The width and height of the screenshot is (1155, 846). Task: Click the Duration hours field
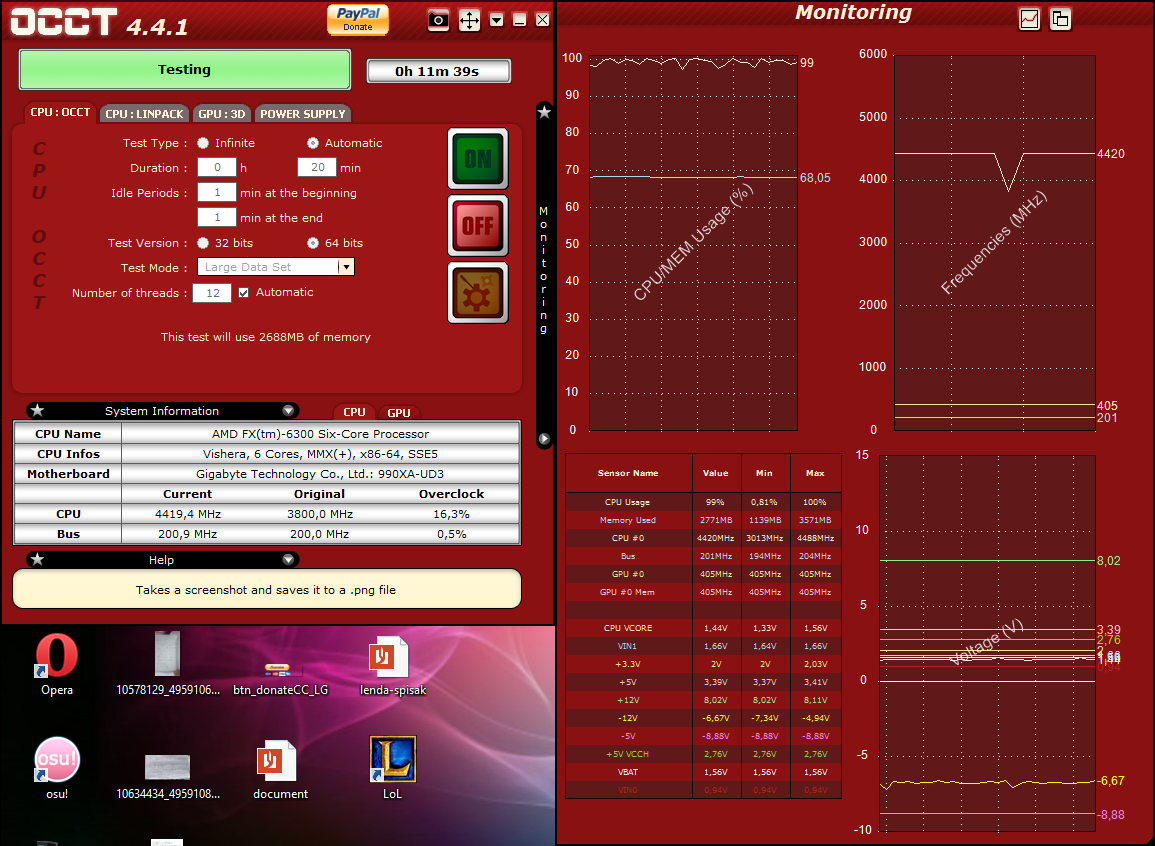(217, 168)
